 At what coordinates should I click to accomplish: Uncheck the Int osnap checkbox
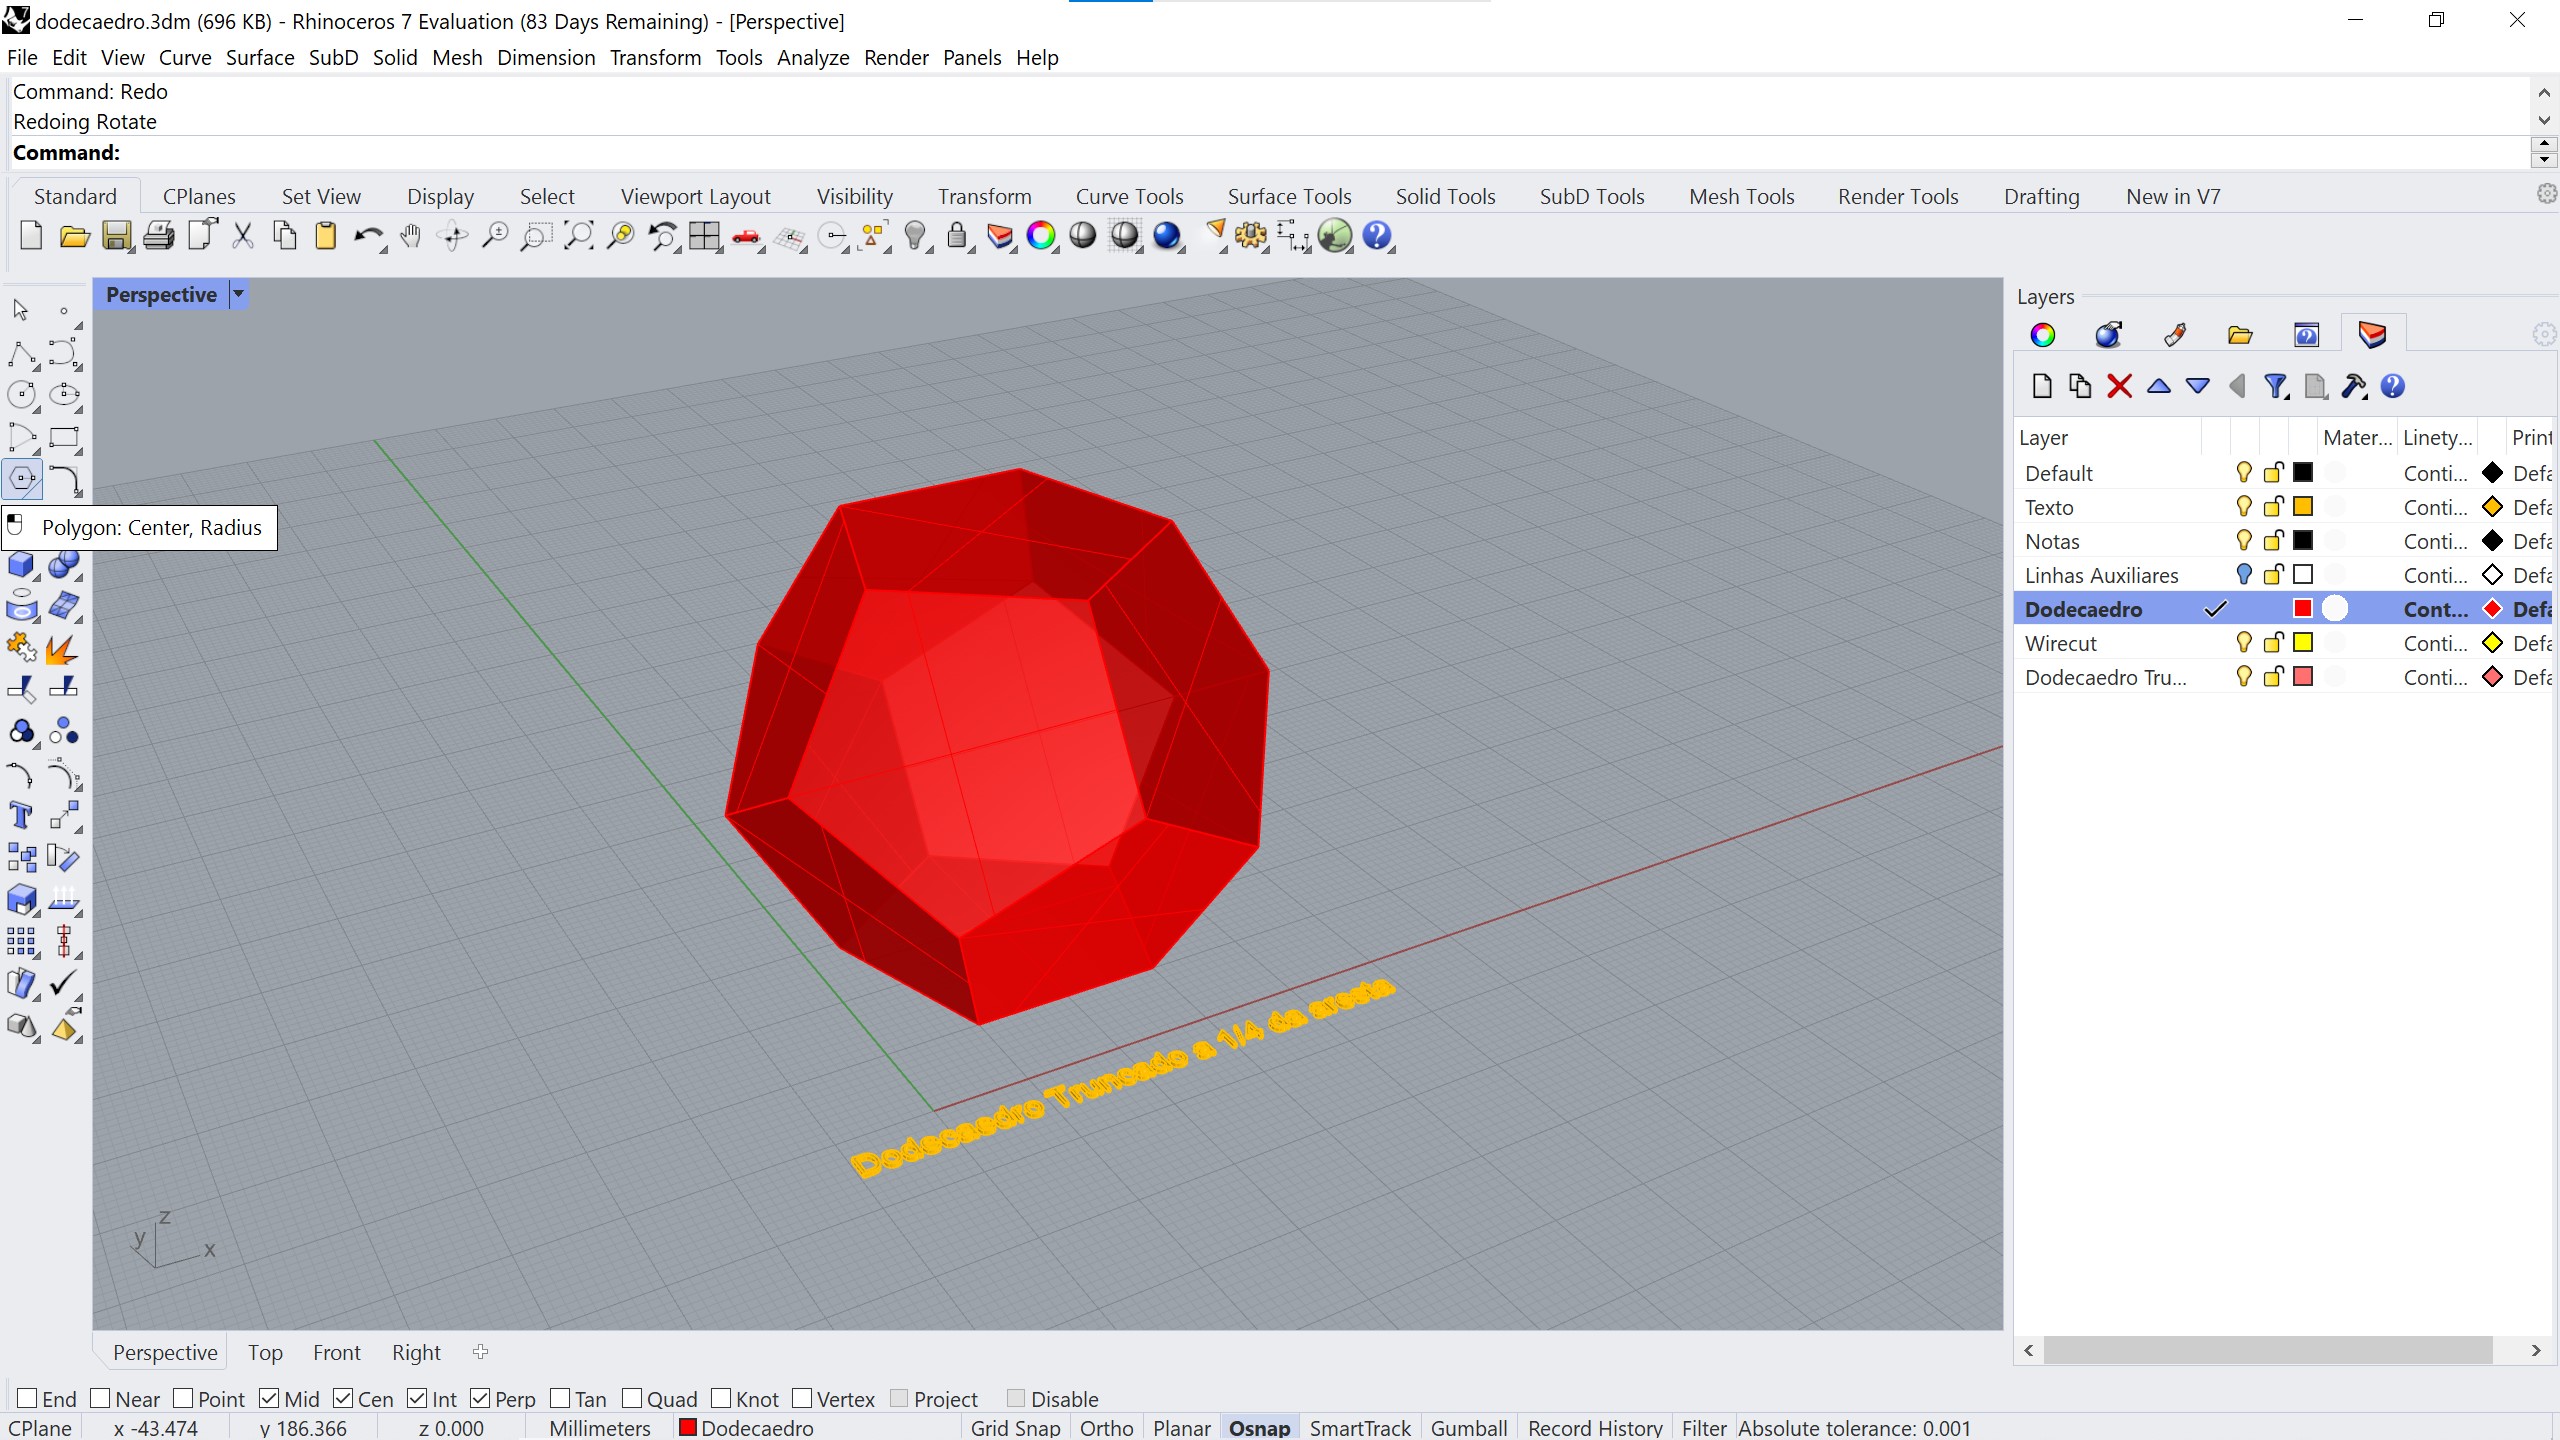pyautogui.click(x=417, y=1398)
